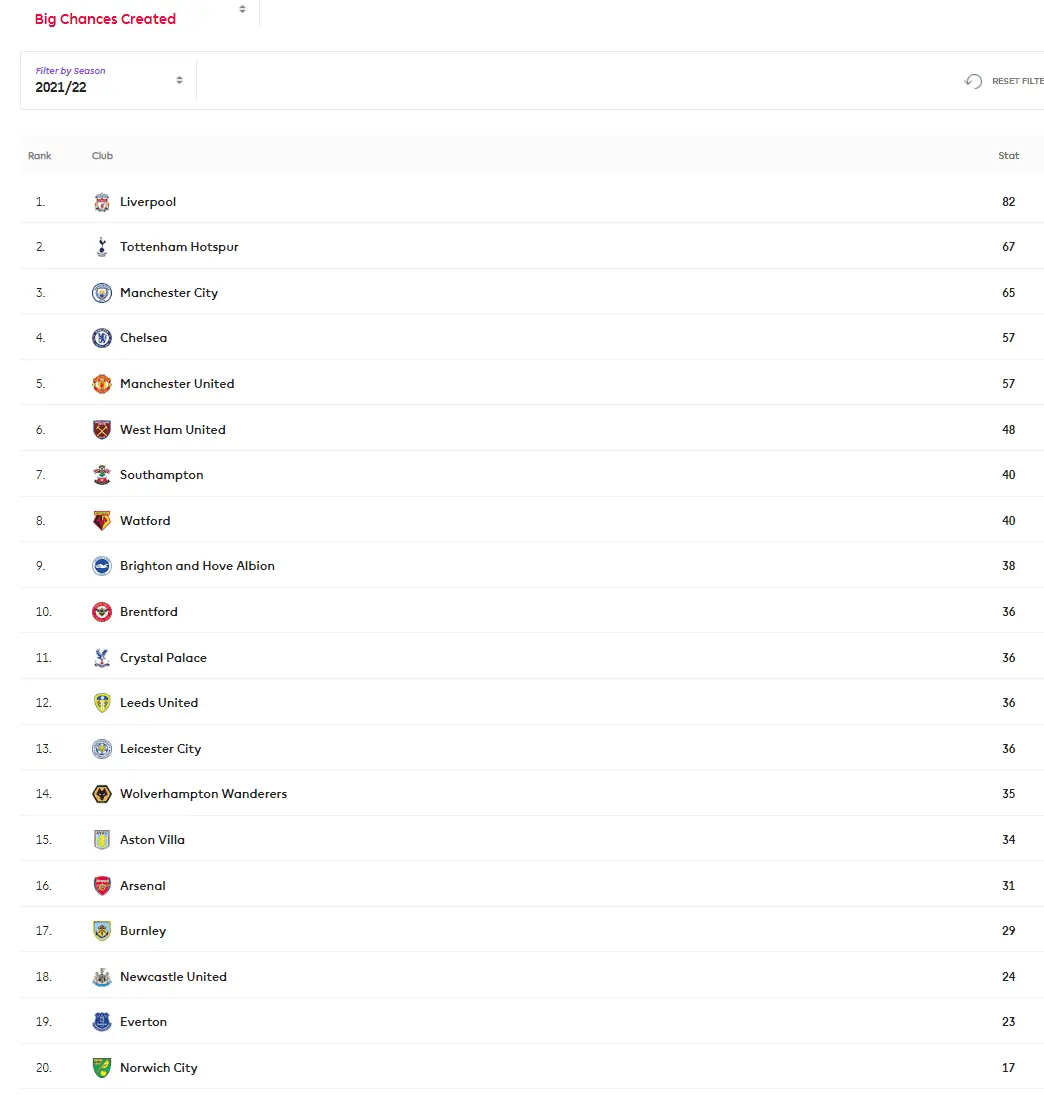Image resolution: width=1044 pixels, height=1101 pixels.
Task: Click the Norwich City crest icon
Action: [x=102, y=1068]
